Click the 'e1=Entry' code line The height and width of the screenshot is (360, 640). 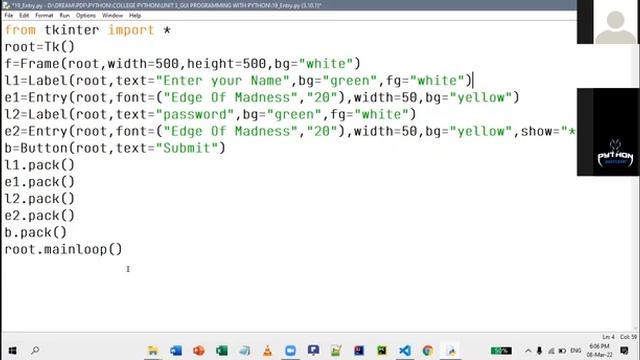tap(262, 98)
